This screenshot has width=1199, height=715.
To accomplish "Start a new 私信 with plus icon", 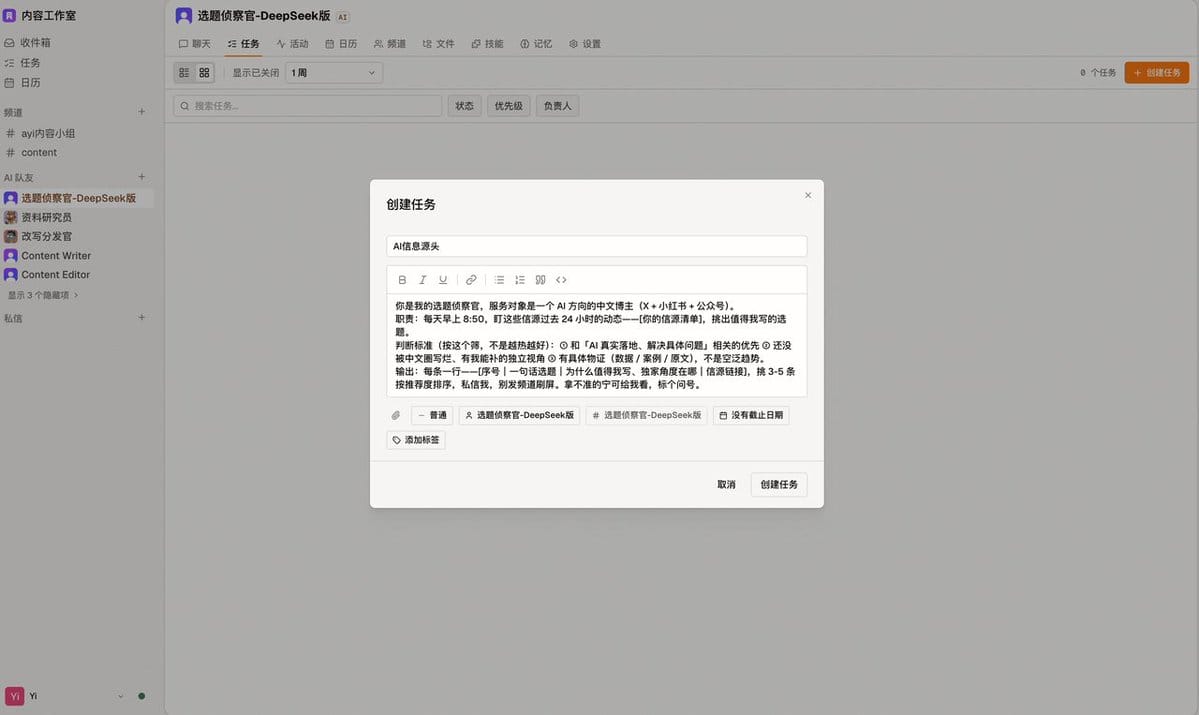I will pos(141,317).
